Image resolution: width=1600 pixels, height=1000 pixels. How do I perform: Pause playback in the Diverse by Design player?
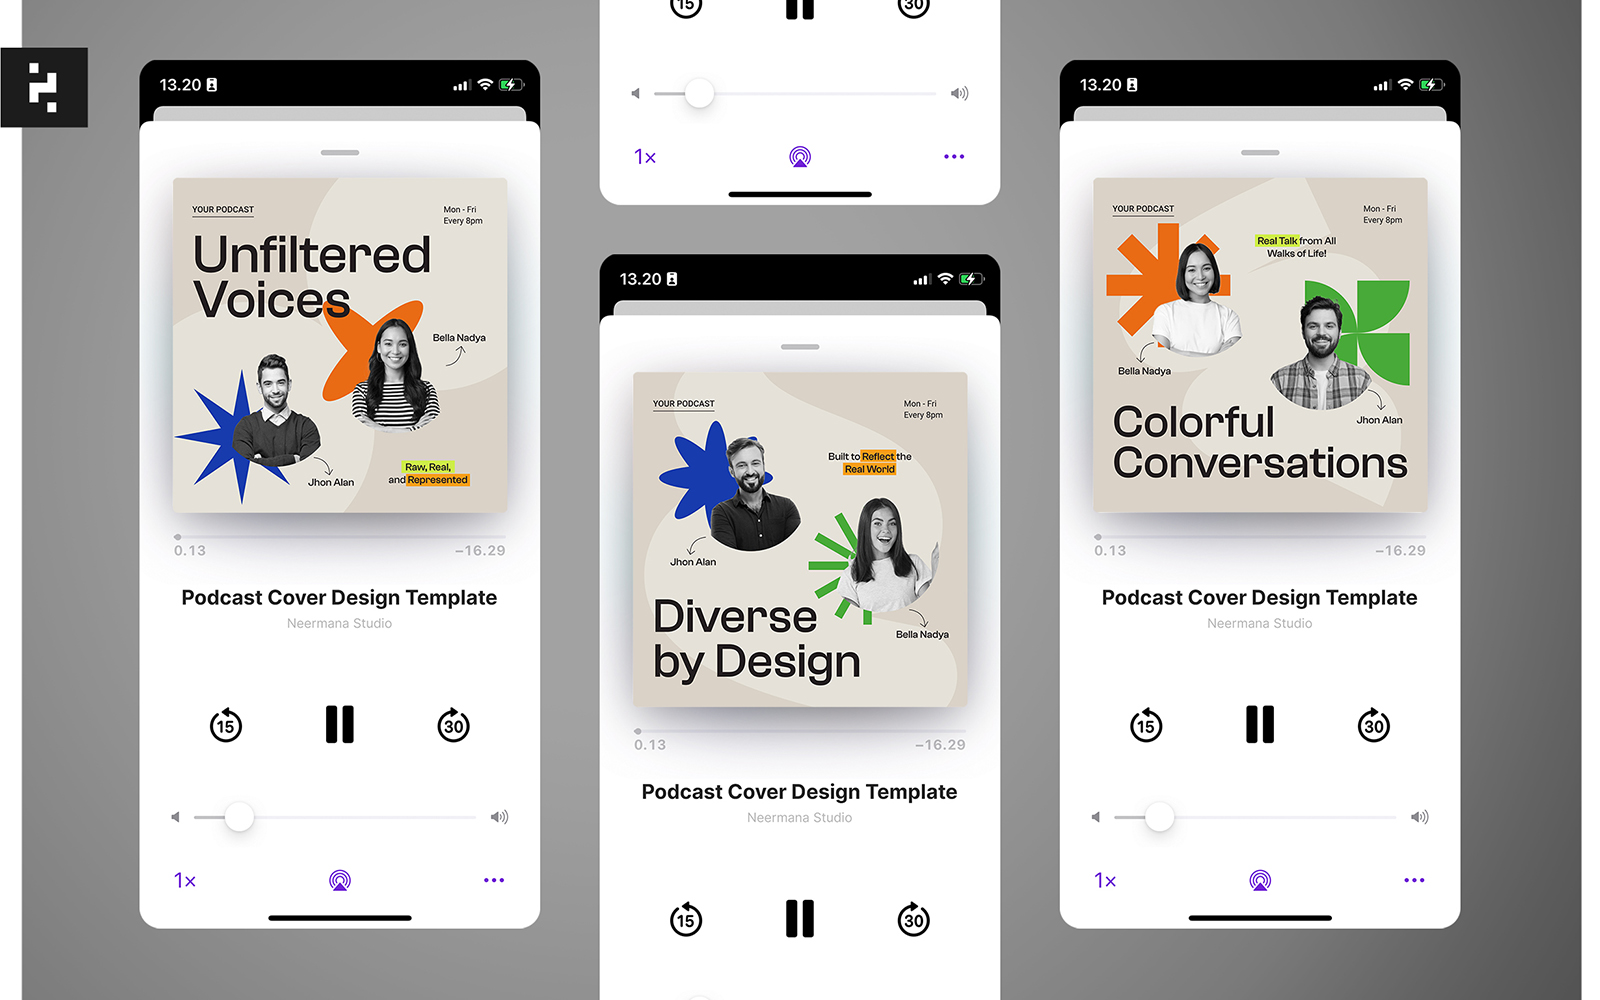799,918
